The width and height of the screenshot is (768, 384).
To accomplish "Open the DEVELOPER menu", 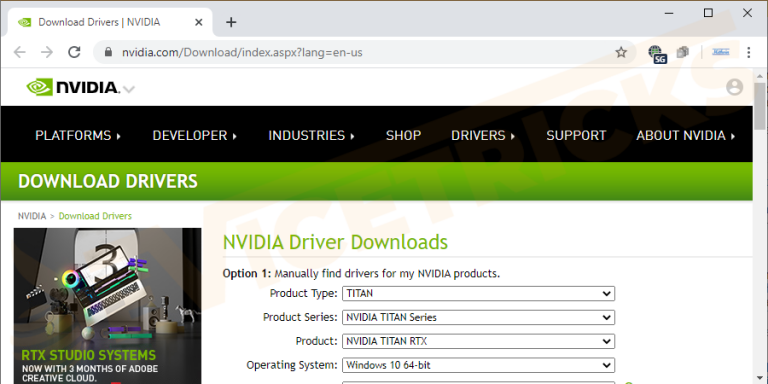I will coord(194,135).
